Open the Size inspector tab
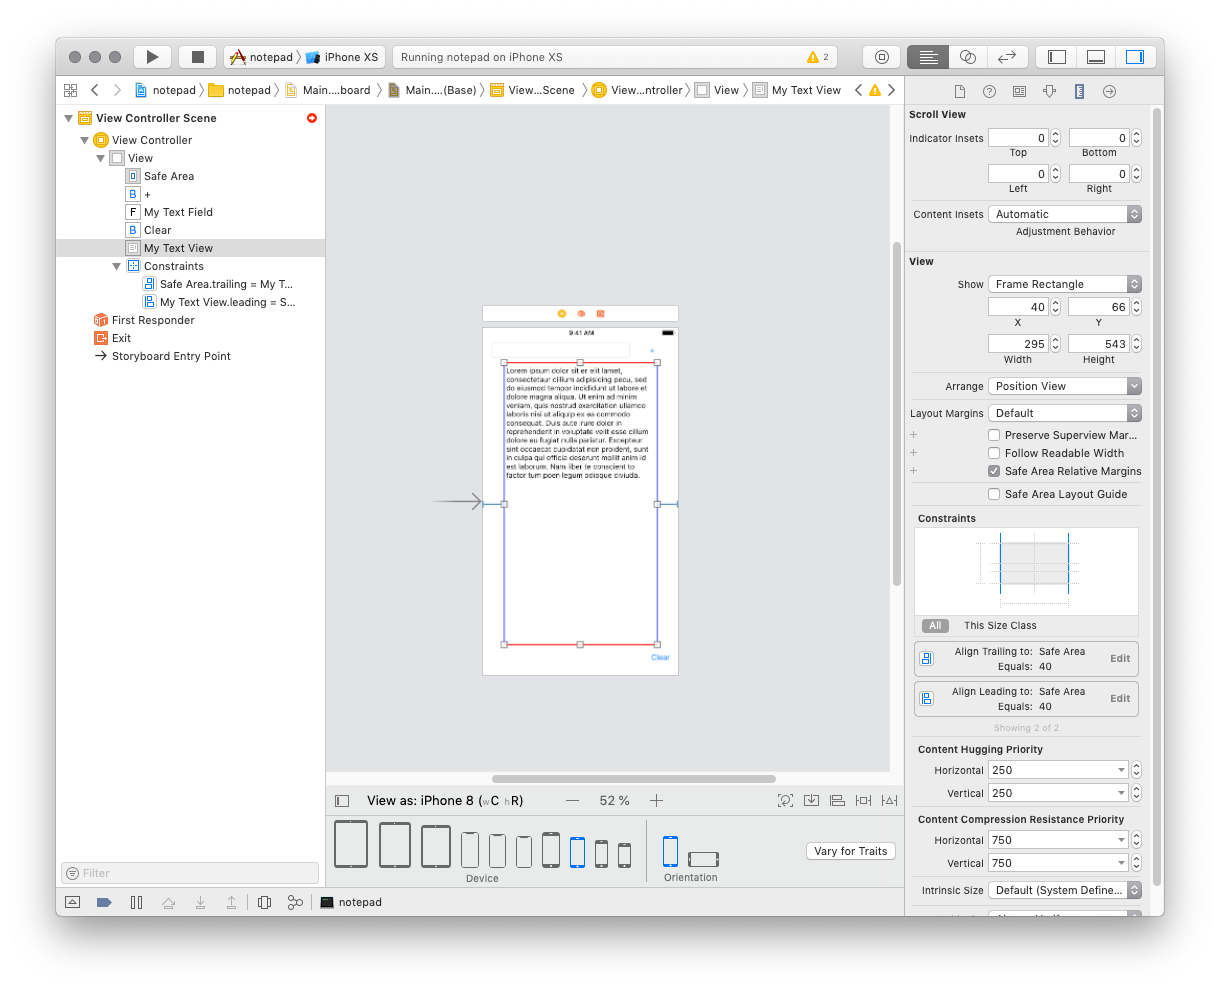The image size is (1220, 990). click(1079, 91)
